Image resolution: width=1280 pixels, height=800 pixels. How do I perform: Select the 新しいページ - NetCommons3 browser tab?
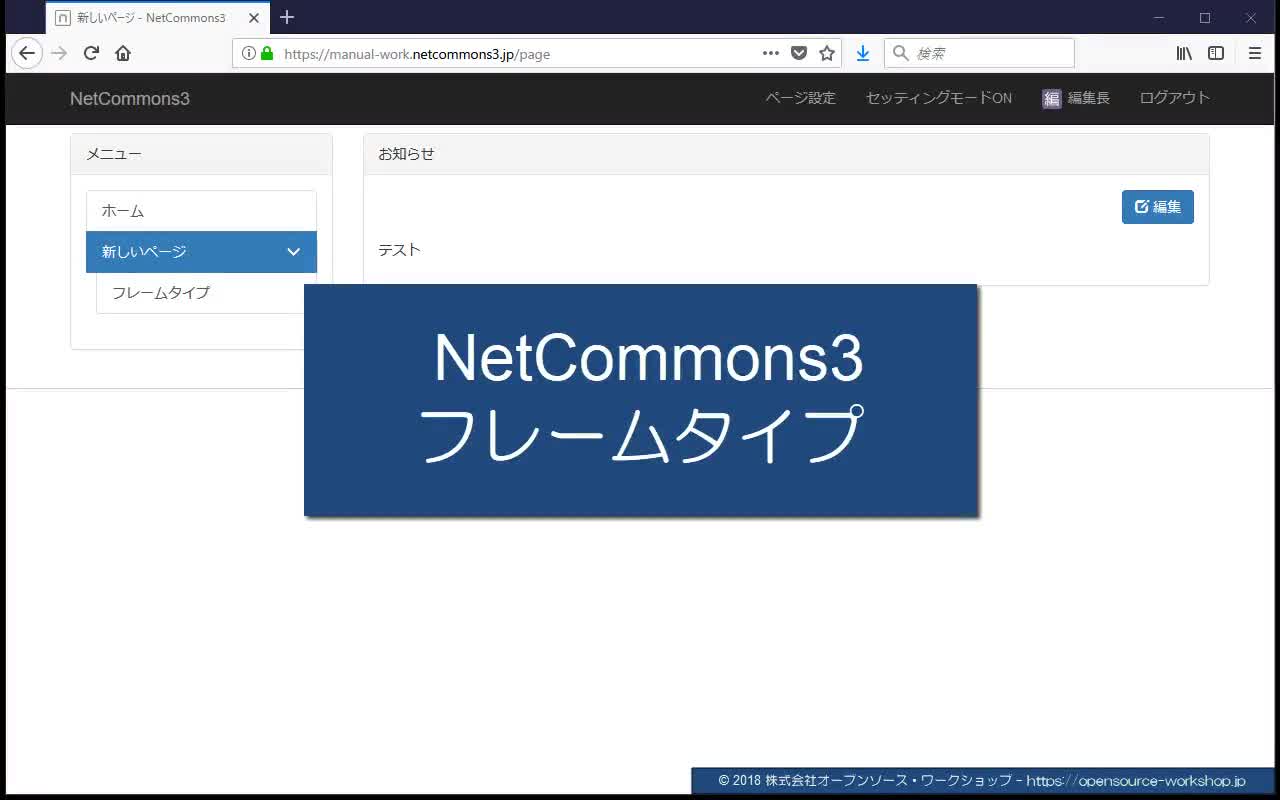click(158, 18)
